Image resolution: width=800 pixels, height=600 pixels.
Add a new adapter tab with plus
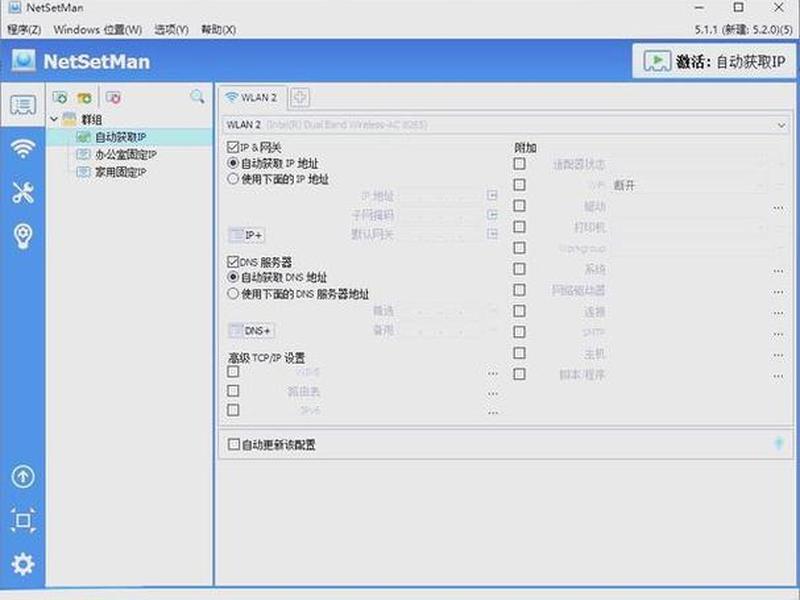[299, 97]
